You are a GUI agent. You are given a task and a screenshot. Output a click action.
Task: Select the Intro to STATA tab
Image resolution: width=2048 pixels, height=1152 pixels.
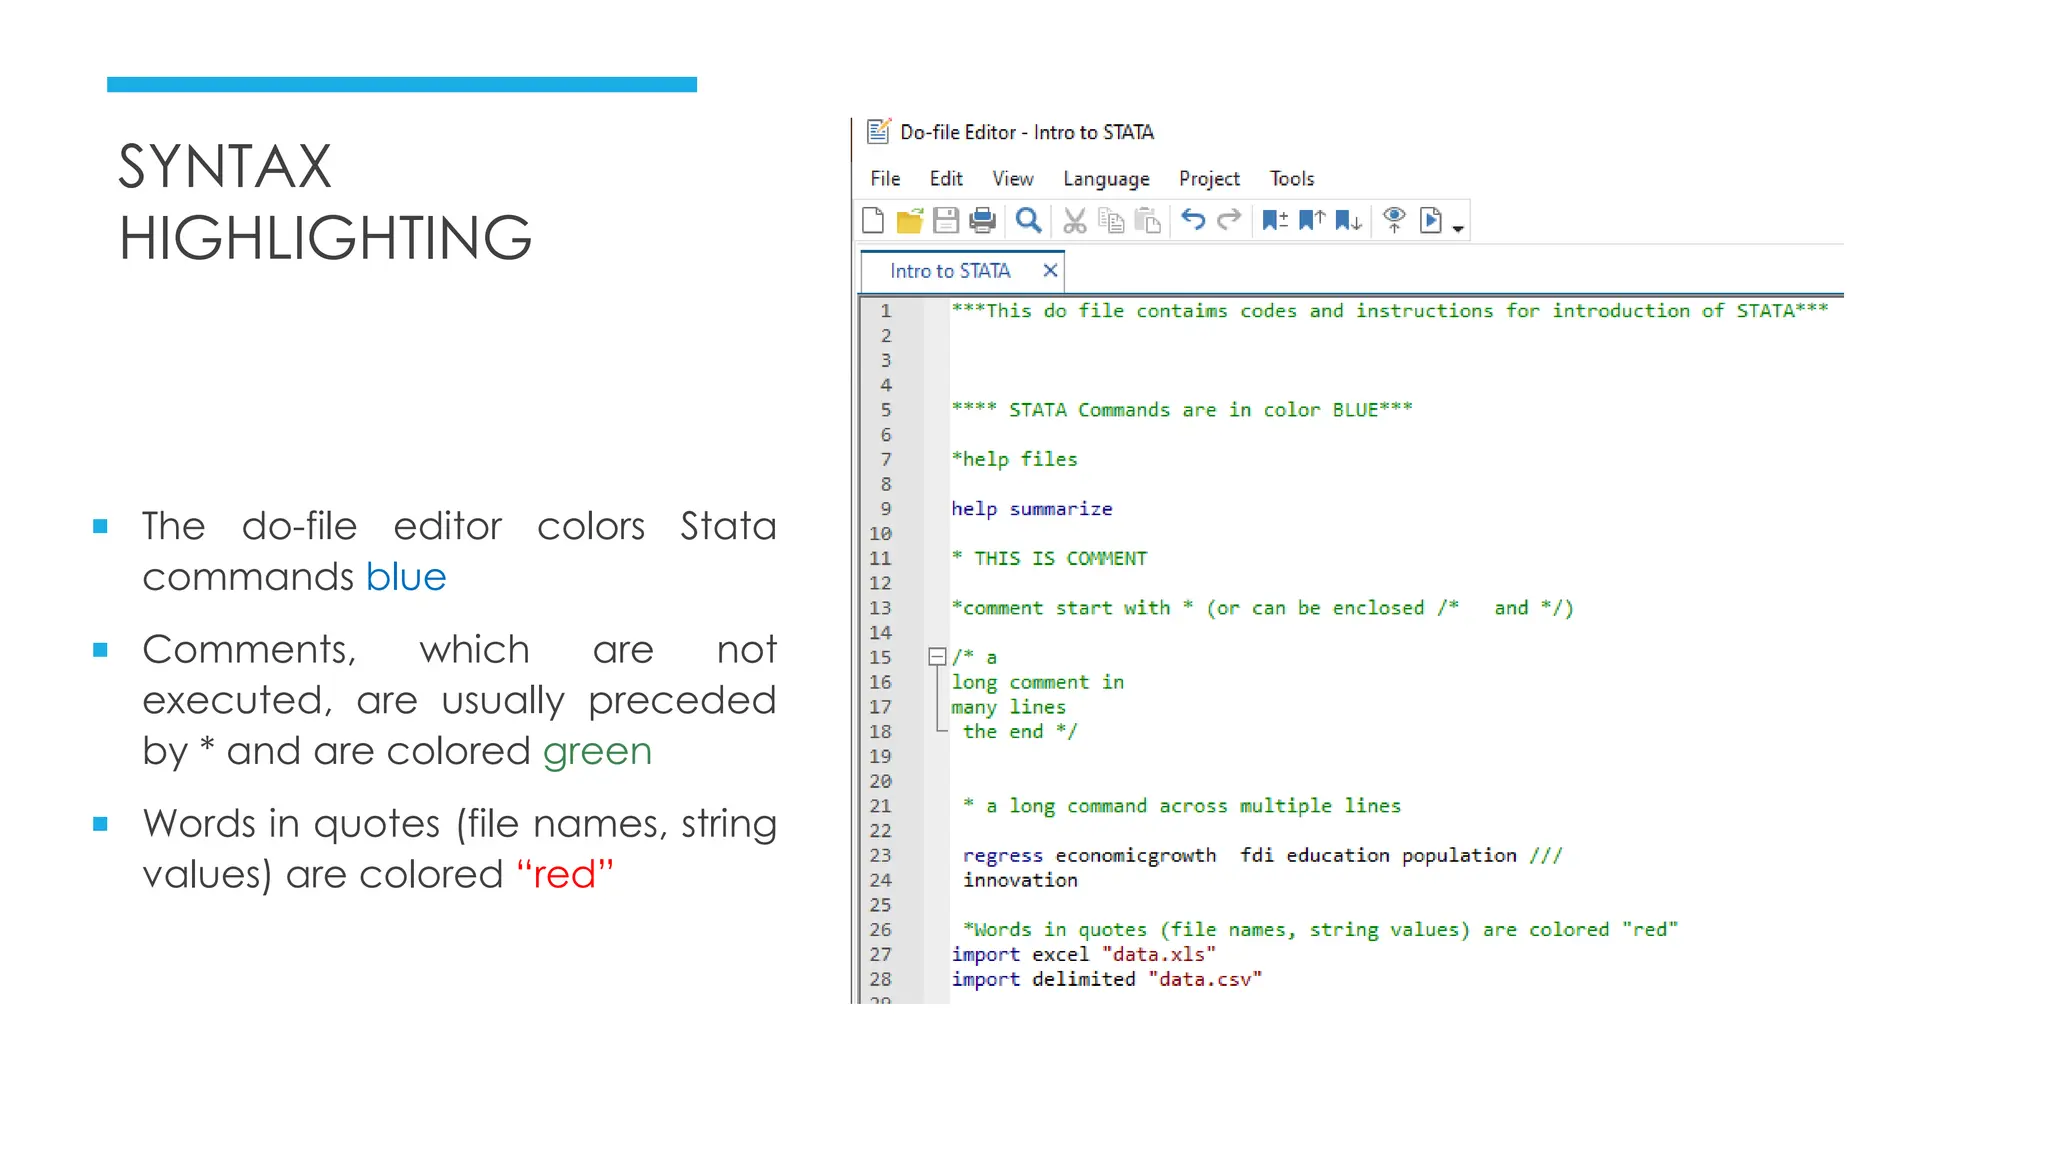[x=950, y=271]
